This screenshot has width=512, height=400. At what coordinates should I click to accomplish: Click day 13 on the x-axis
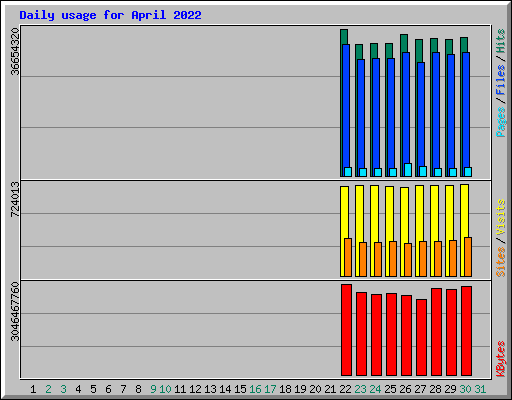(210, 389)
